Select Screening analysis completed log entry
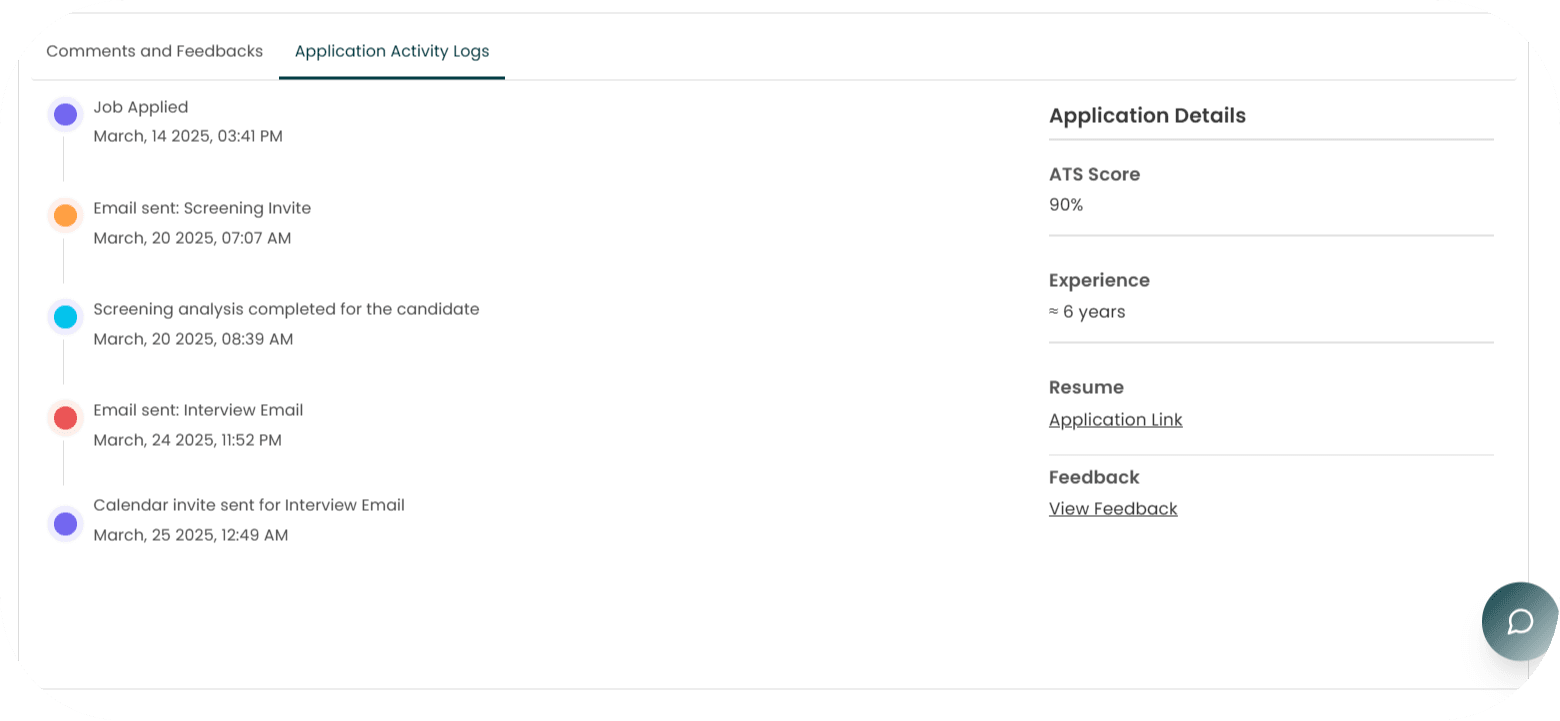Screen dimensions: 1560x721 tap(286, 309)
